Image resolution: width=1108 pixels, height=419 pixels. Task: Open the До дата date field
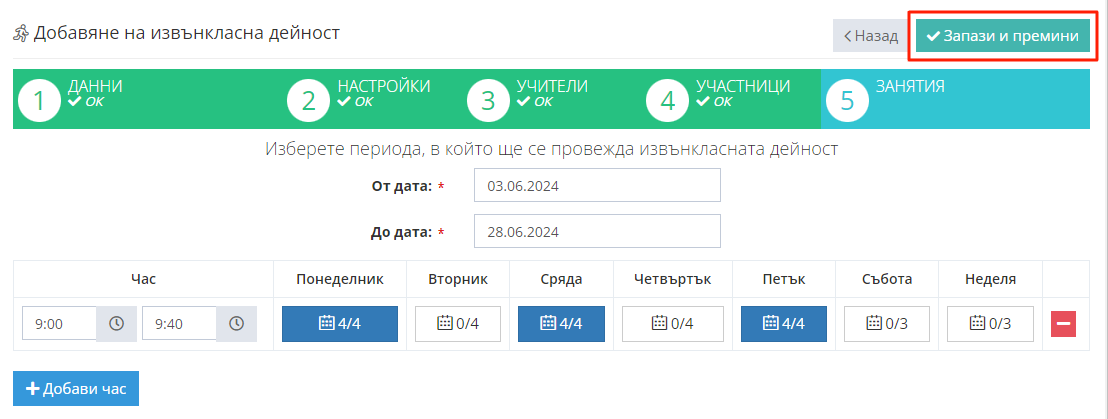597,232
